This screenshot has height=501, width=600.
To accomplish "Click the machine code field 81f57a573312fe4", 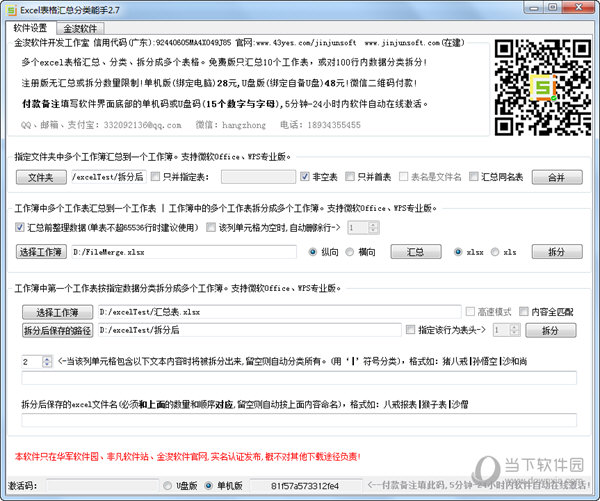I will tap(305, 485).
